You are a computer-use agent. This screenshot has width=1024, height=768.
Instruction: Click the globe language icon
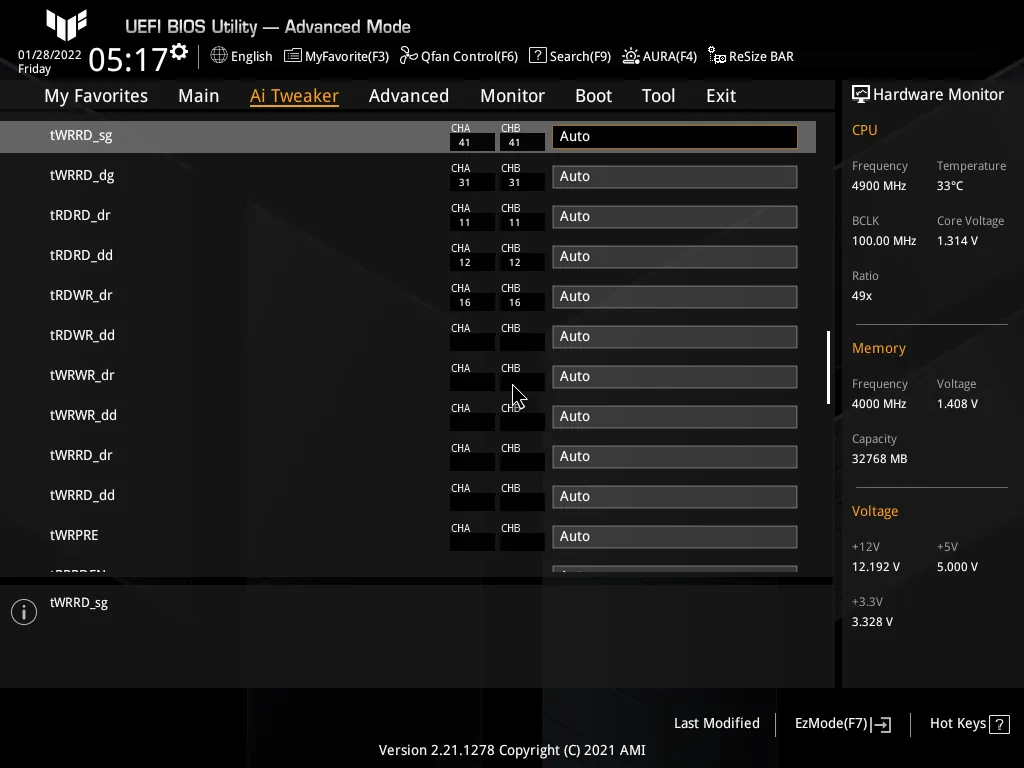219,56
